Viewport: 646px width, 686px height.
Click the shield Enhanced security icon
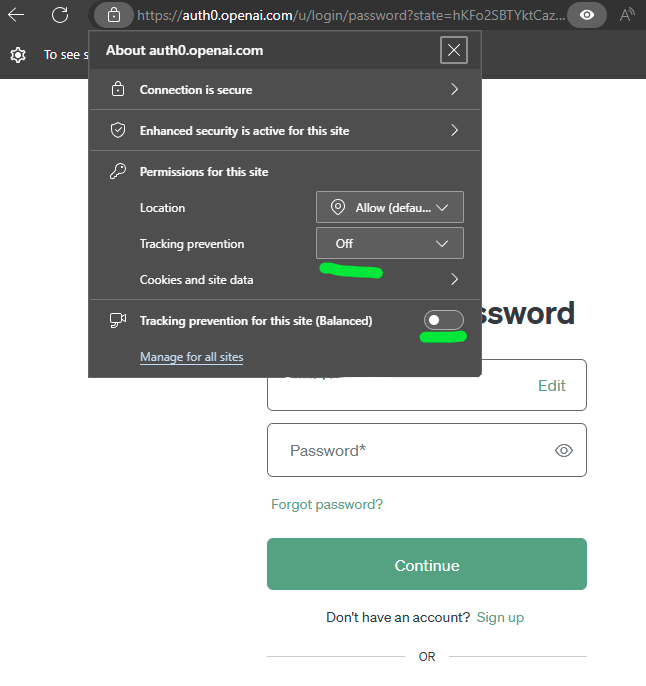pos(118,130)
